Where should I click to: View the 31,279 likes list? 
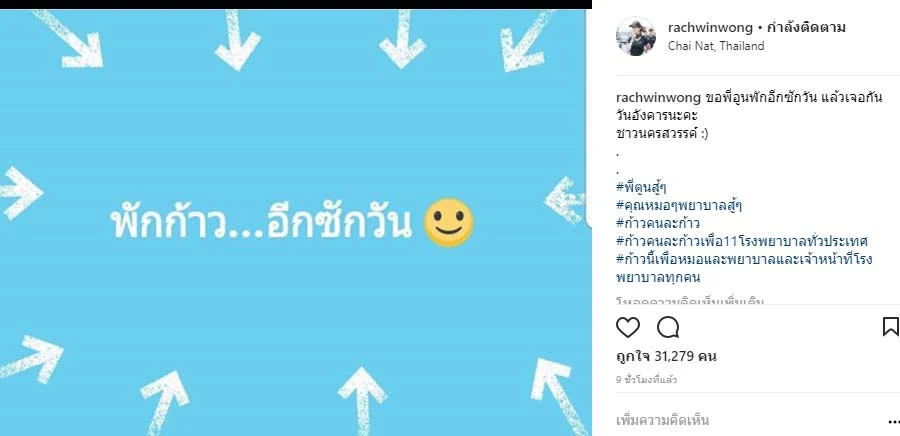(666, 356)
